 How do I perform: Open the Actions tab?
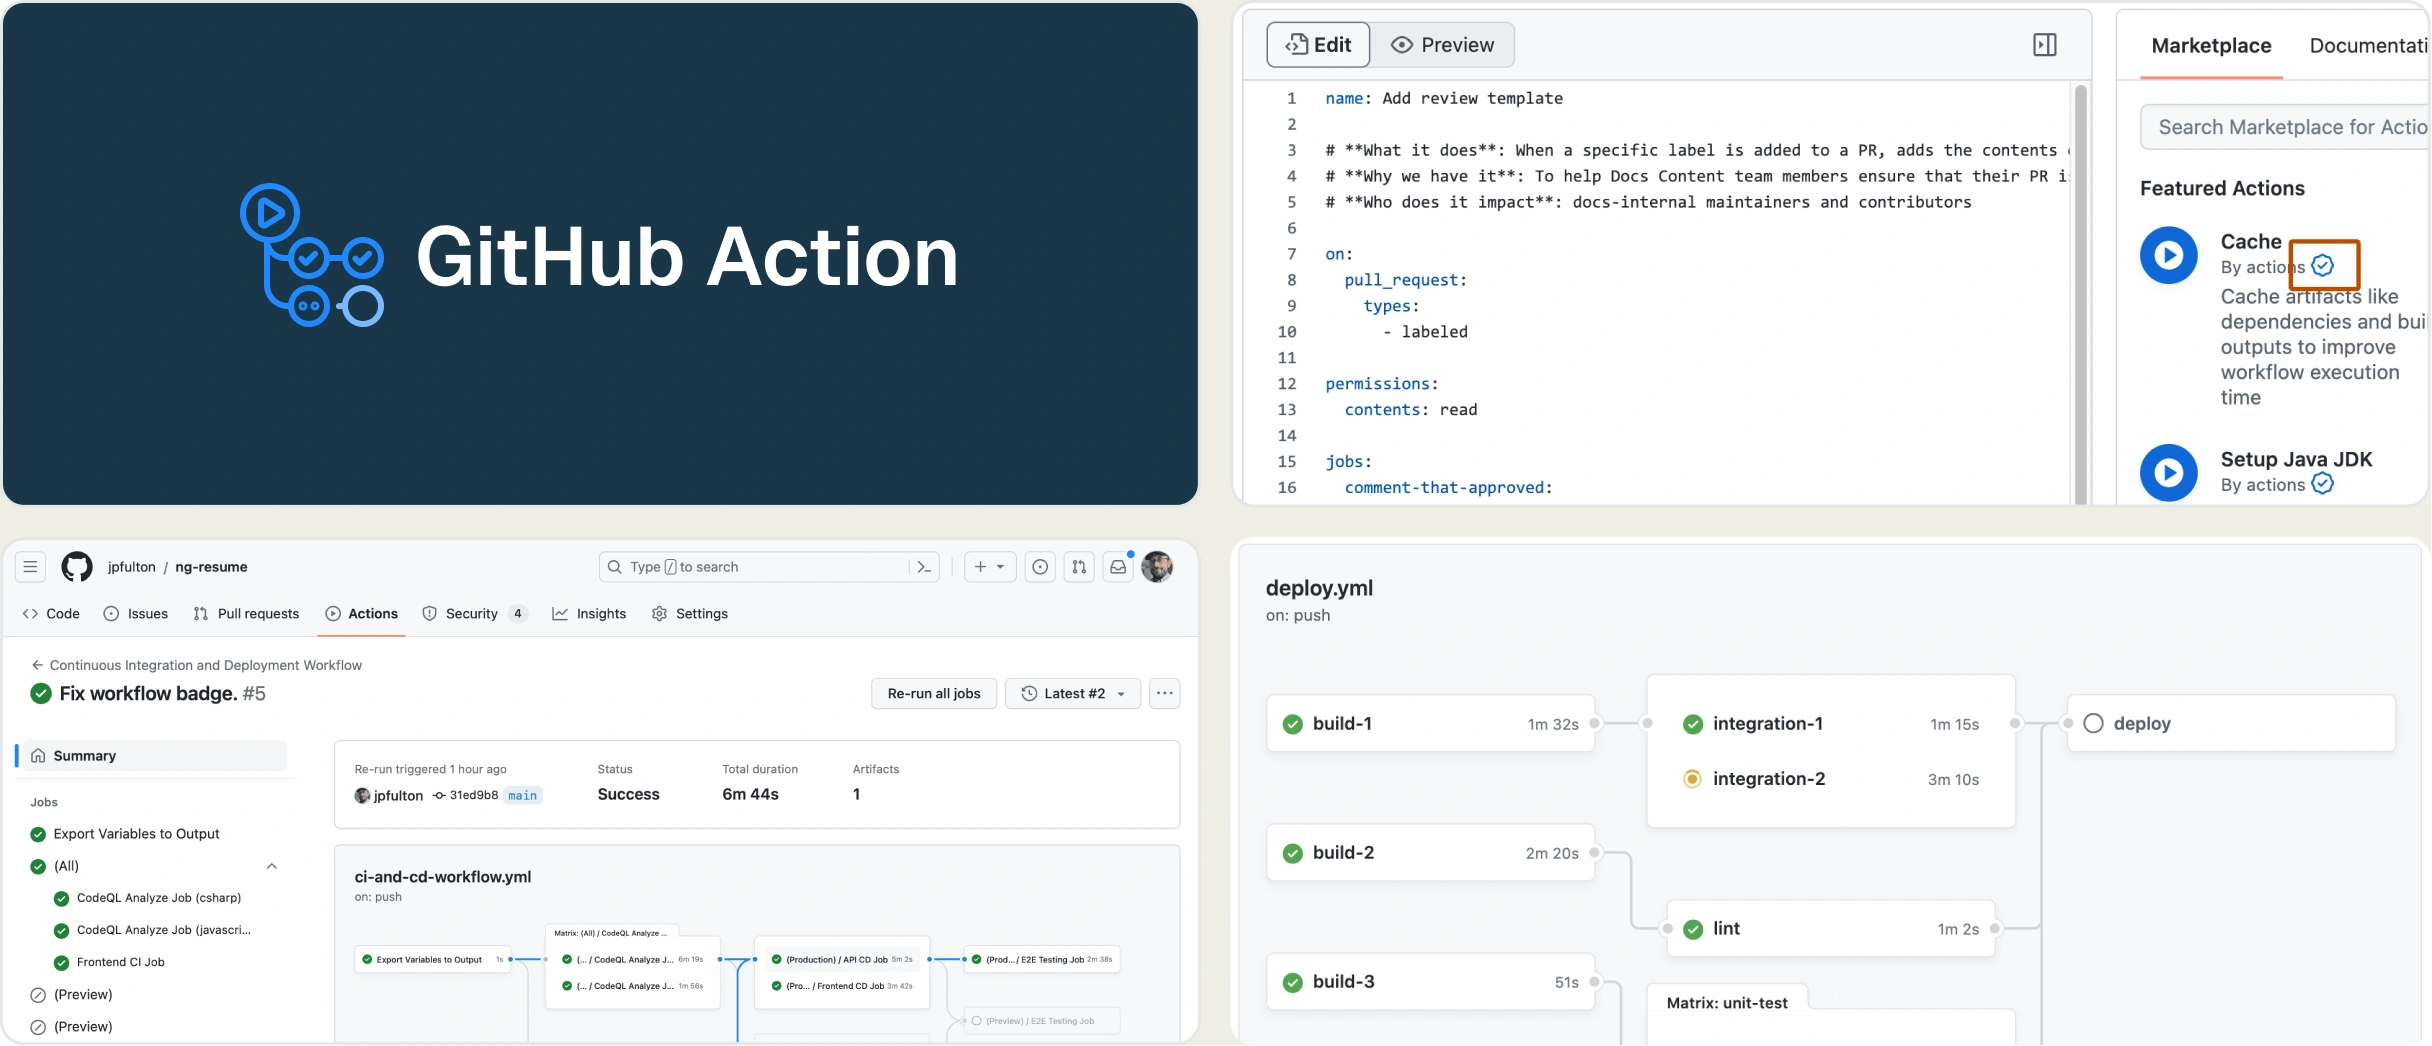coord(362,614)
